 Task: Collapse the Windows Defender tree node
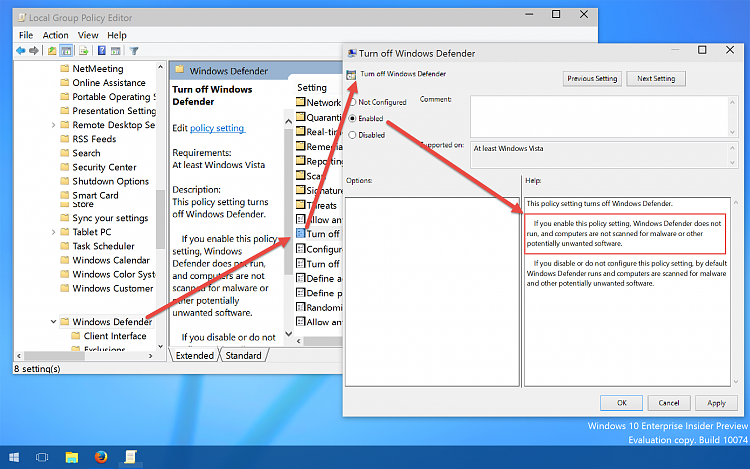pos(53,321)
